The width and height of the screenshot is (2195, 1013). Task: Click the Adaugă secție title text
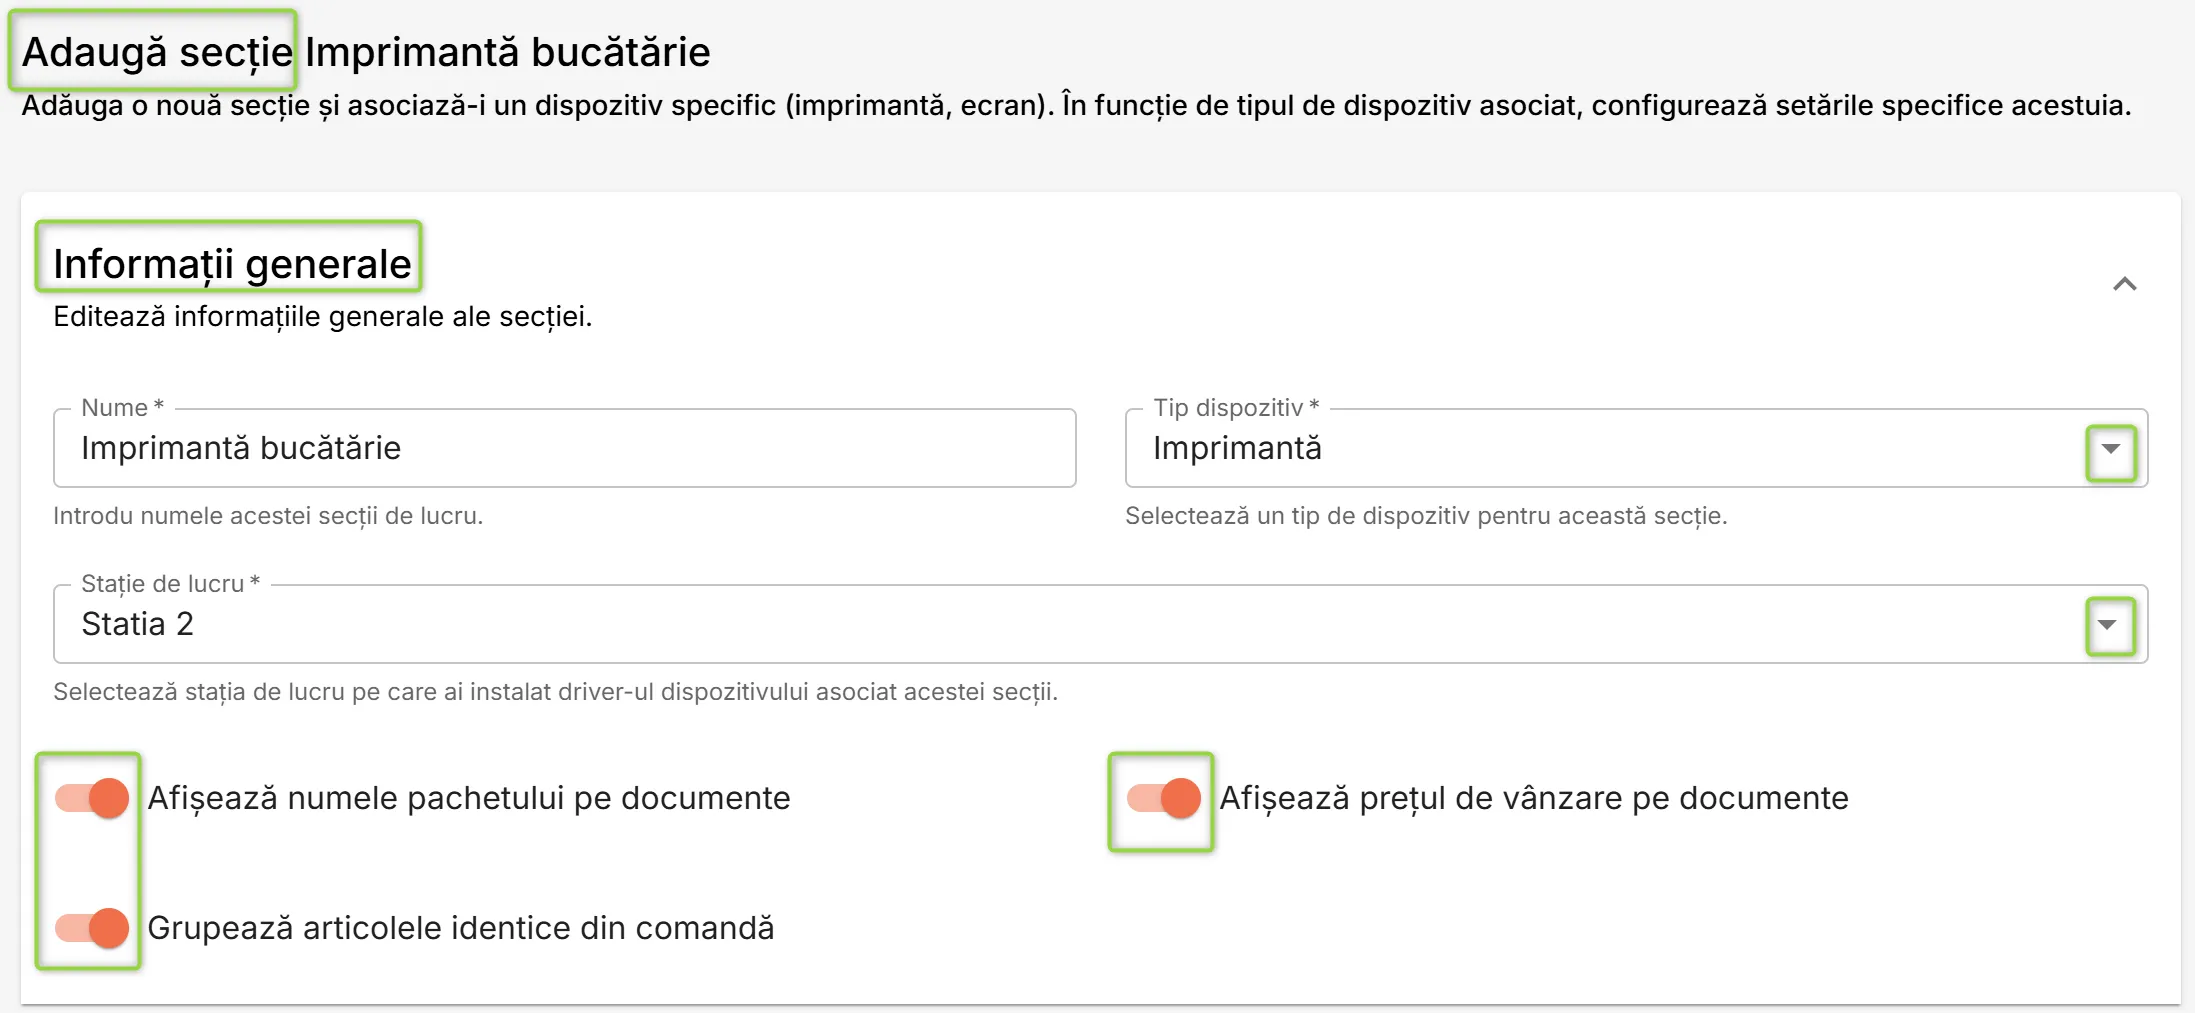[x=158, y=52]
